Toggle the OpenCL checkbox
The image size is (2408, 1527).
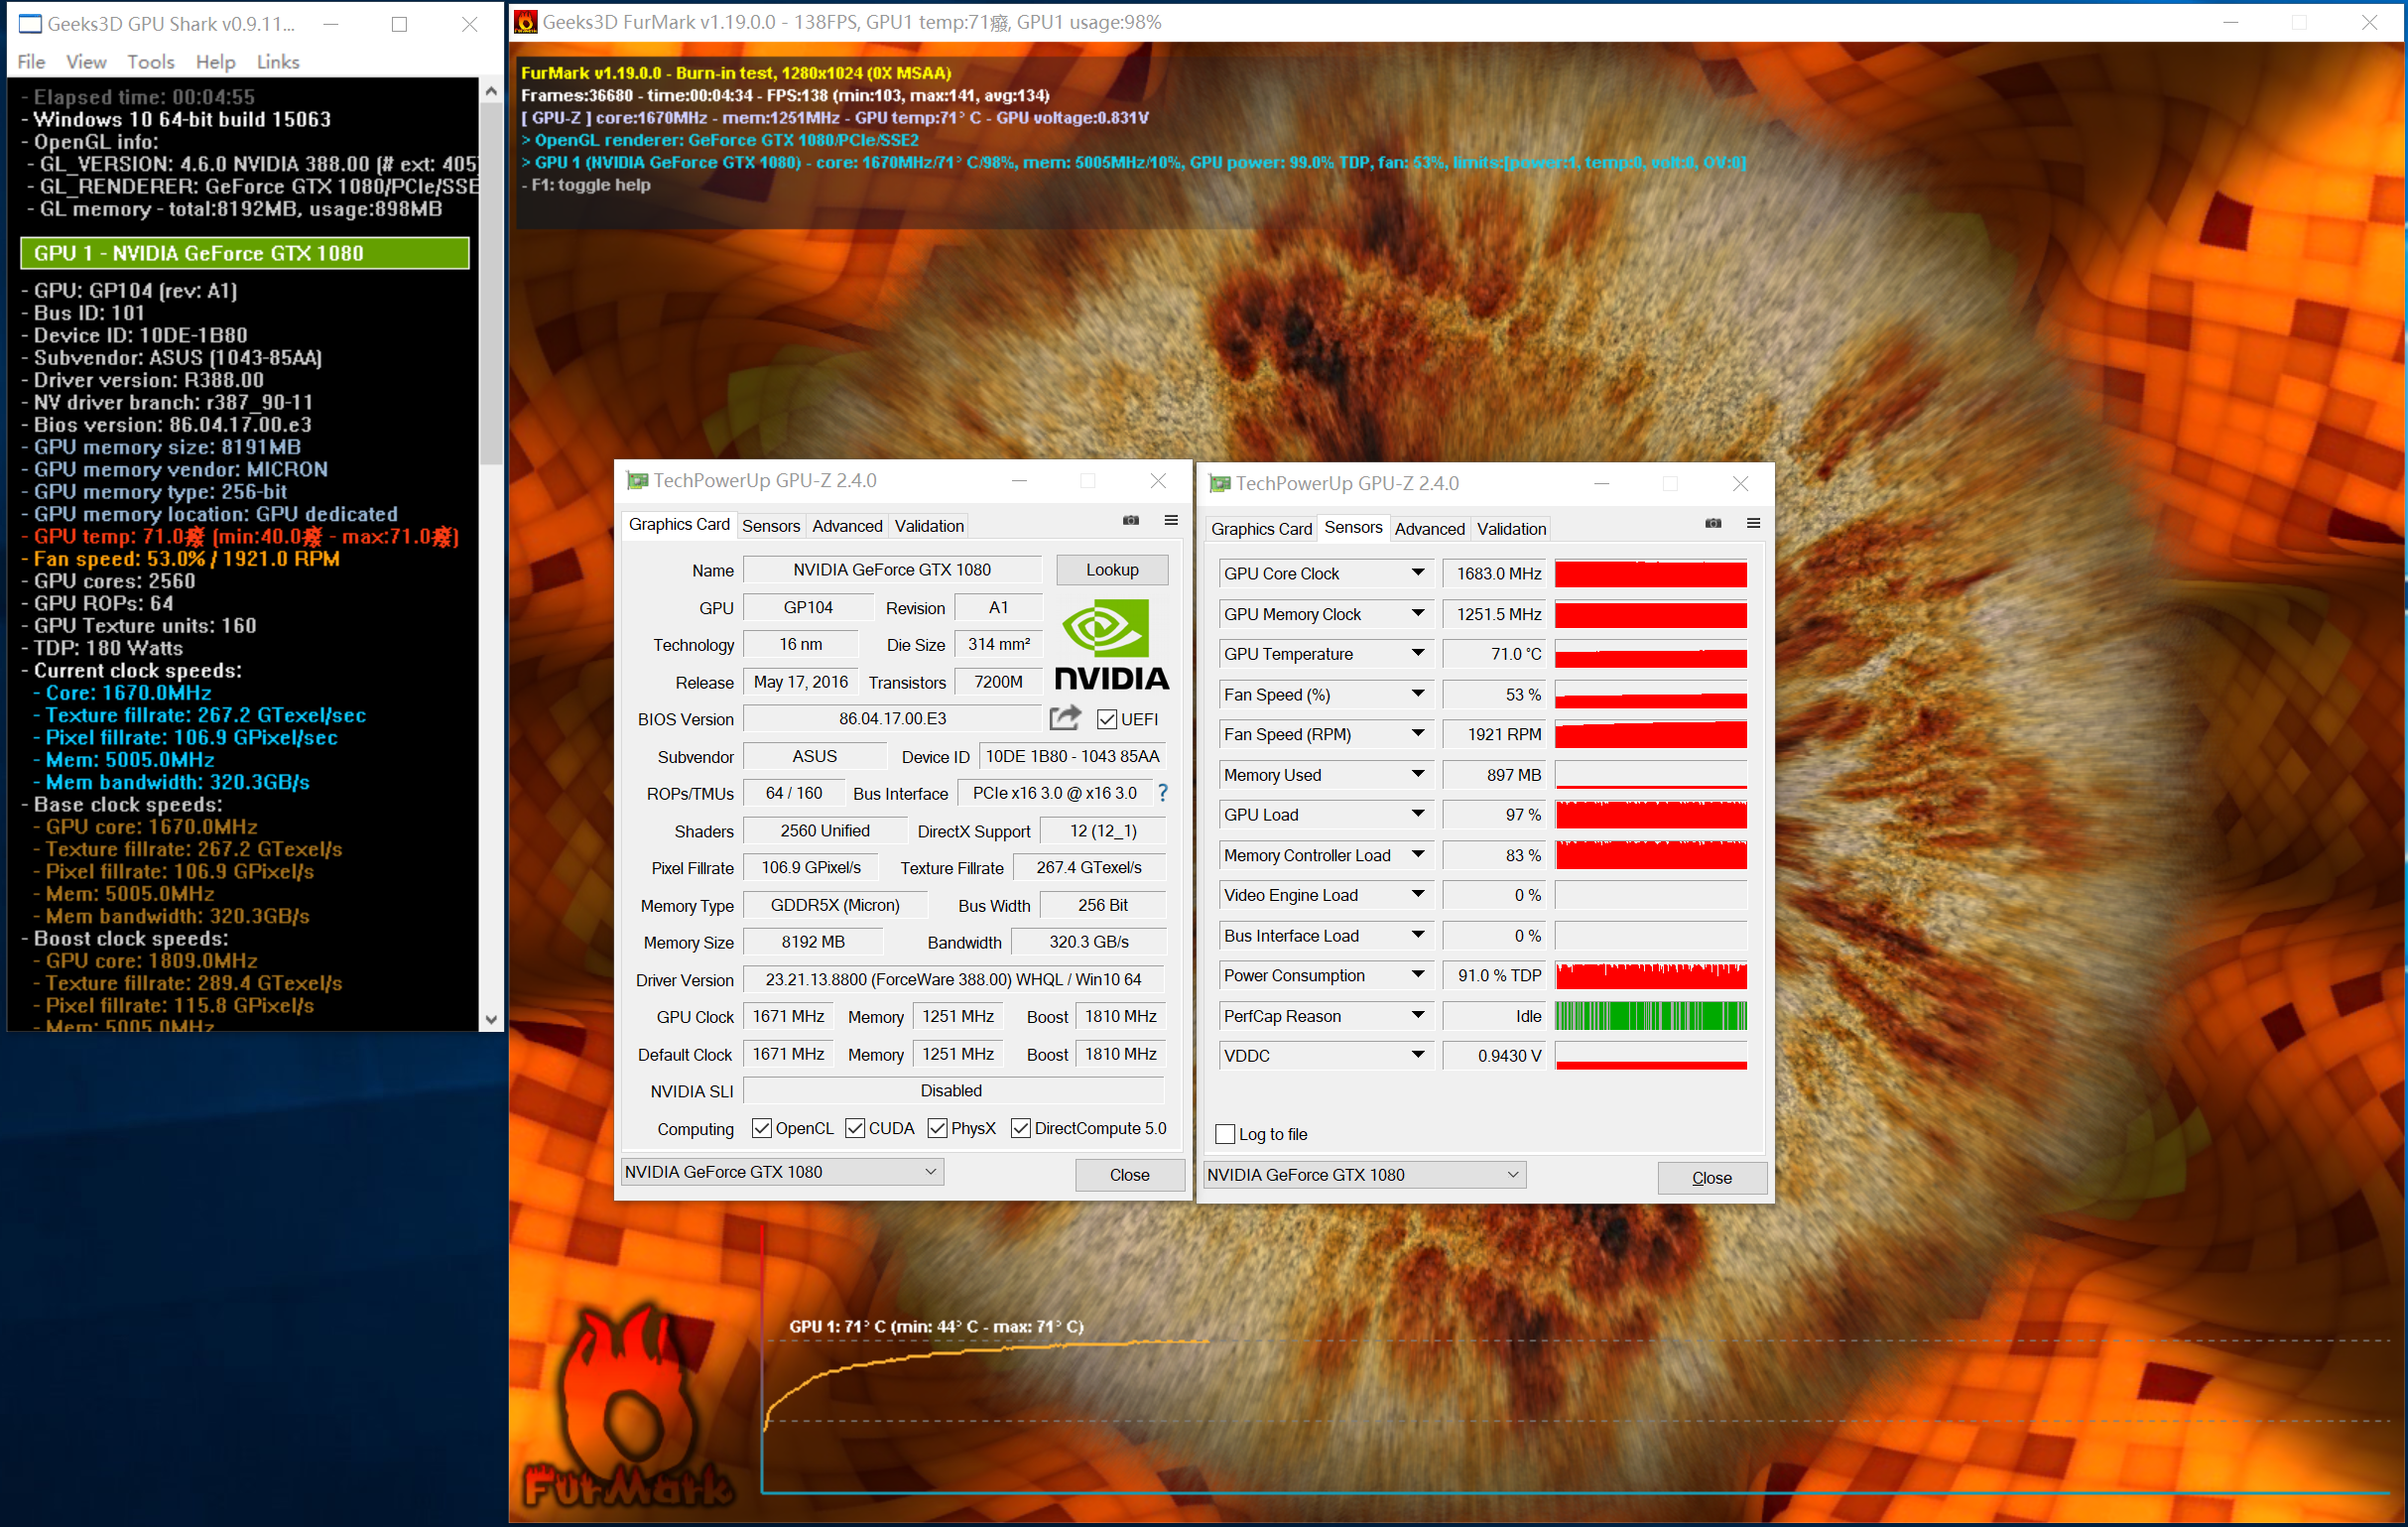[x=762, y=1128]
